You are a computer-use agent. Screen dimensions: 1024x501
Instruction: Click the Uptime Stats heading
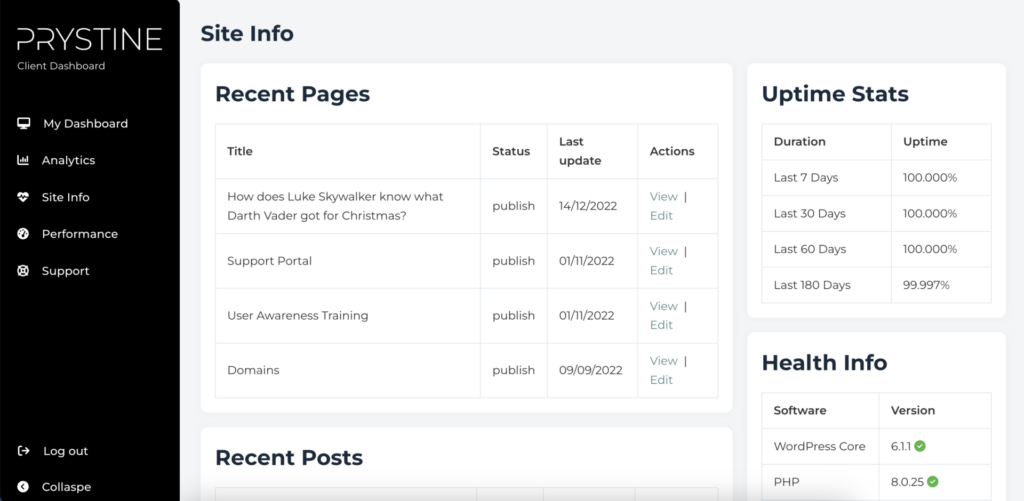835,94
